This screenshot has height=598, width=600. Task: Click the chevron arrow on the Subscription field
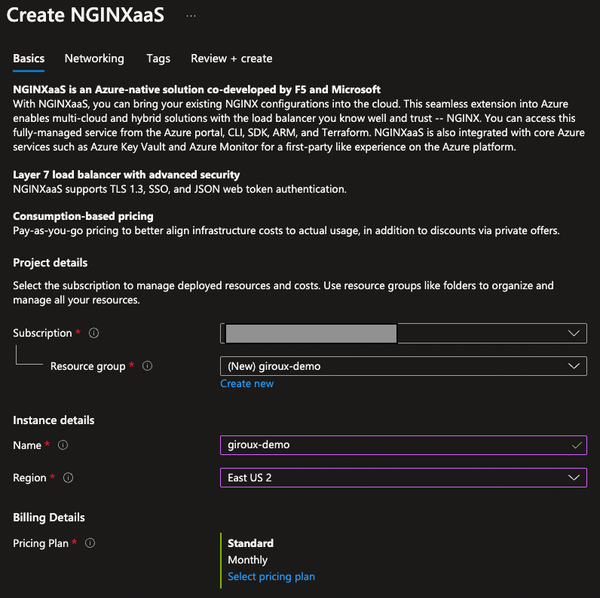tap(574, 333)
